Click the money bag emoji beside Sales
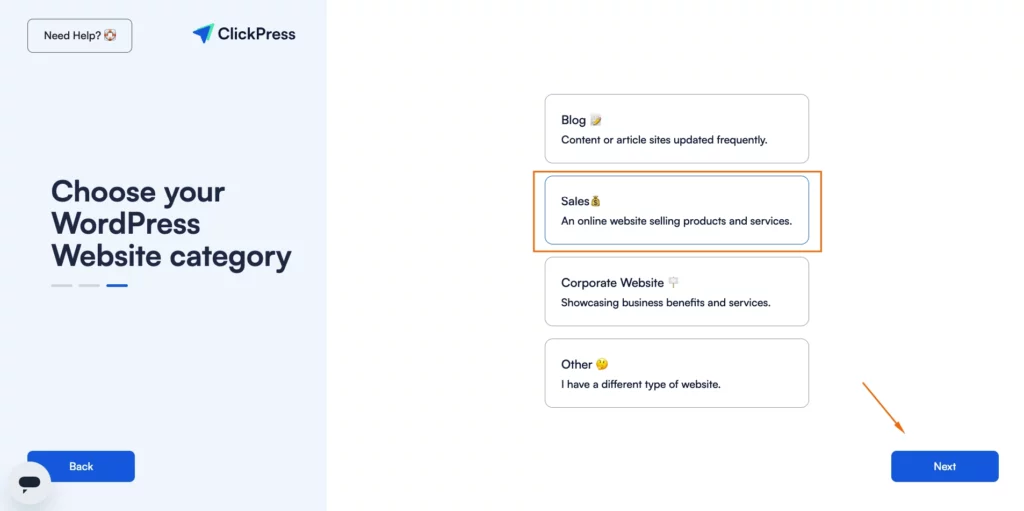Screen dimensions: 1024x511 point(595,201)
